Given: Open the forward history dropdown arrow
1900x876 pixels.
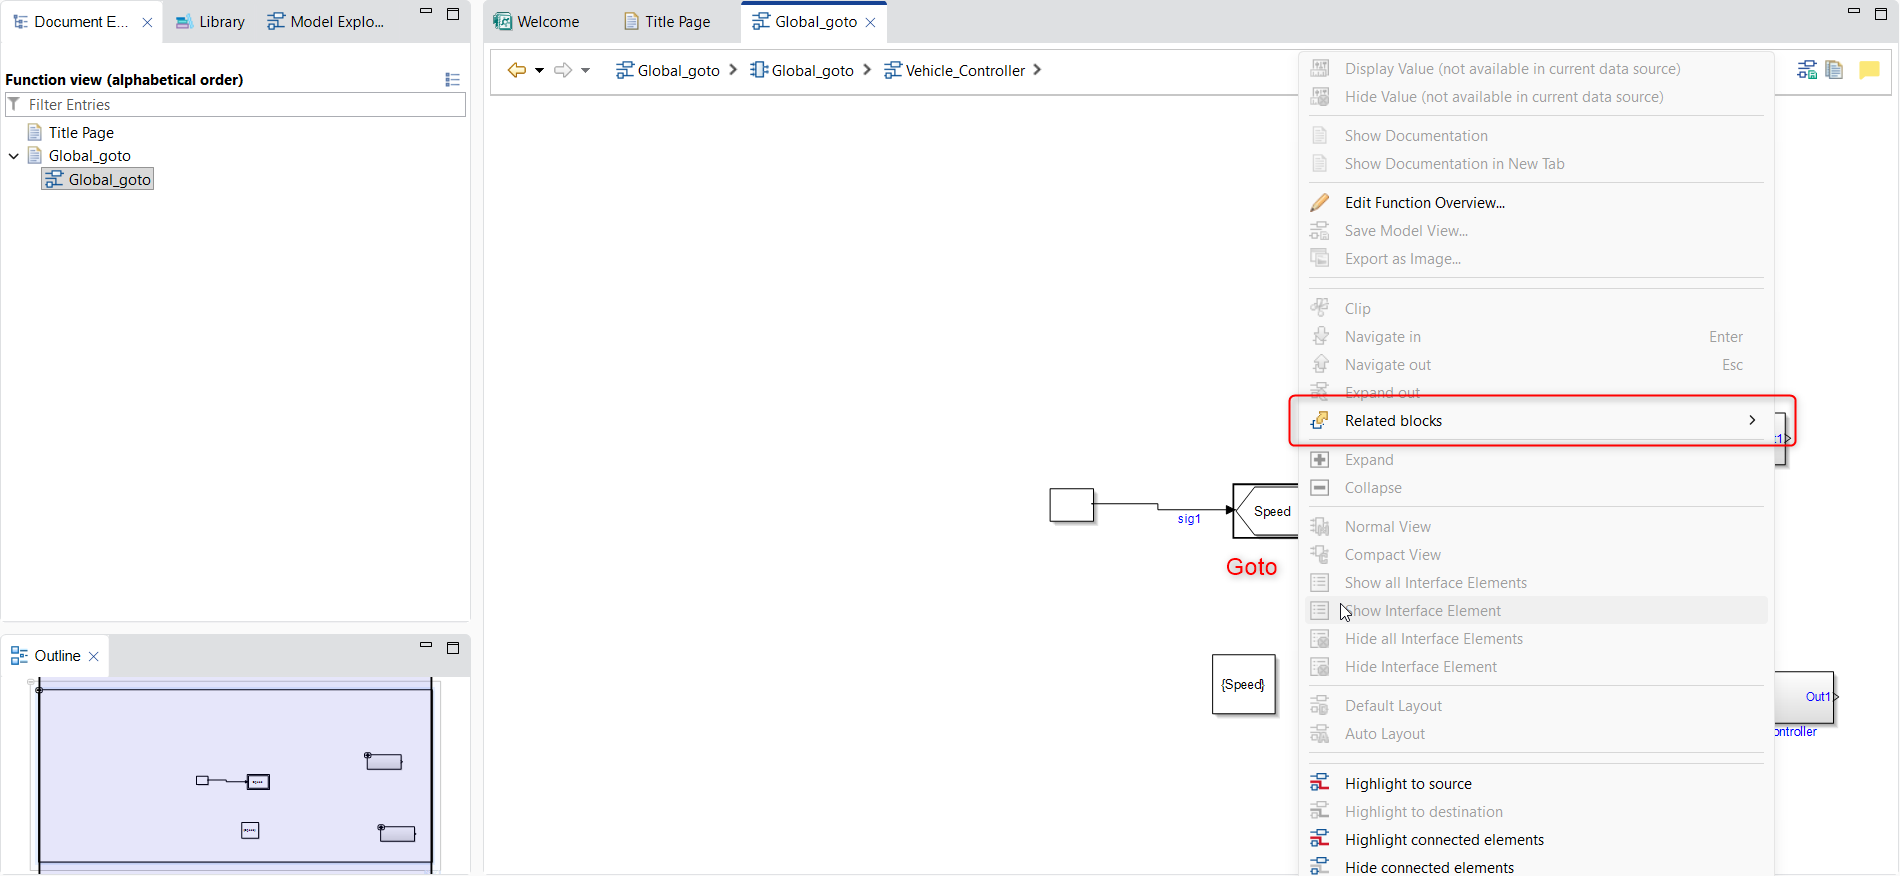Looking at the screenshot, I should tap(586, 70).
